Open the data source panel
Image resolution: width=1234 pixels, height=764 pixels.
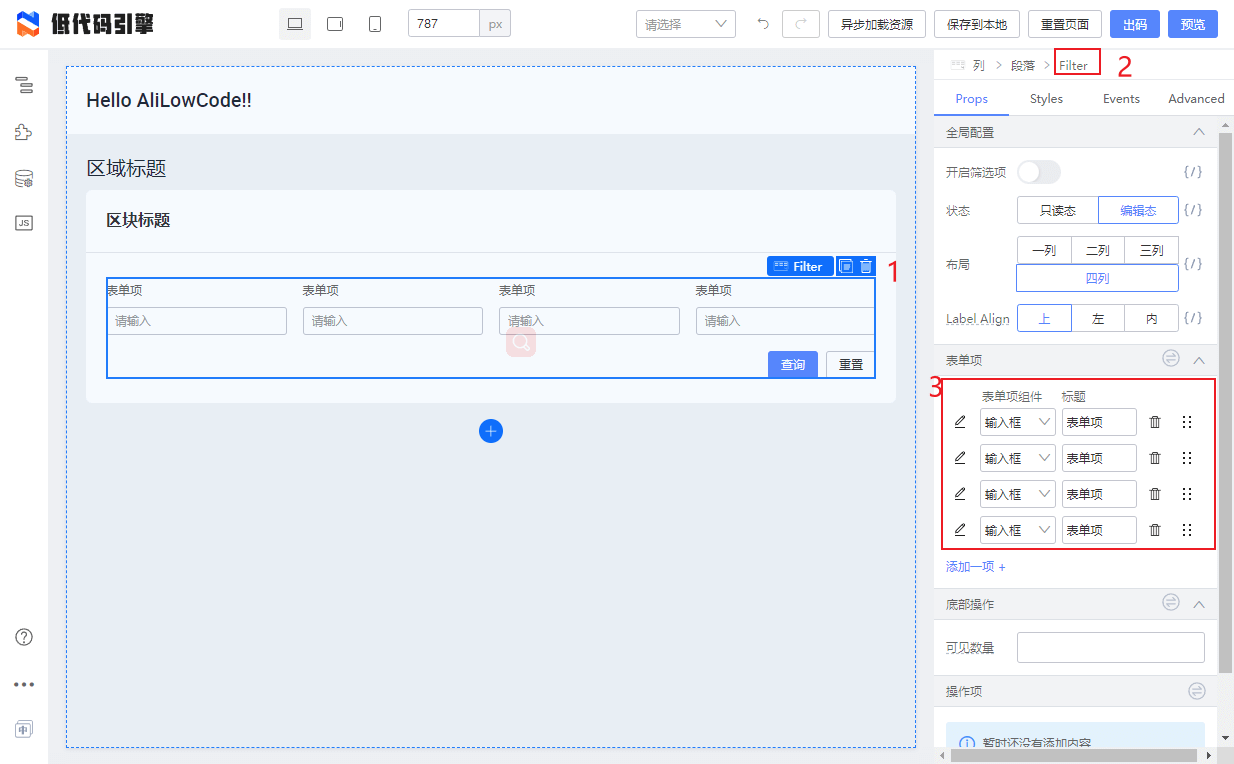pyautogui.click(x=24, y=178)
